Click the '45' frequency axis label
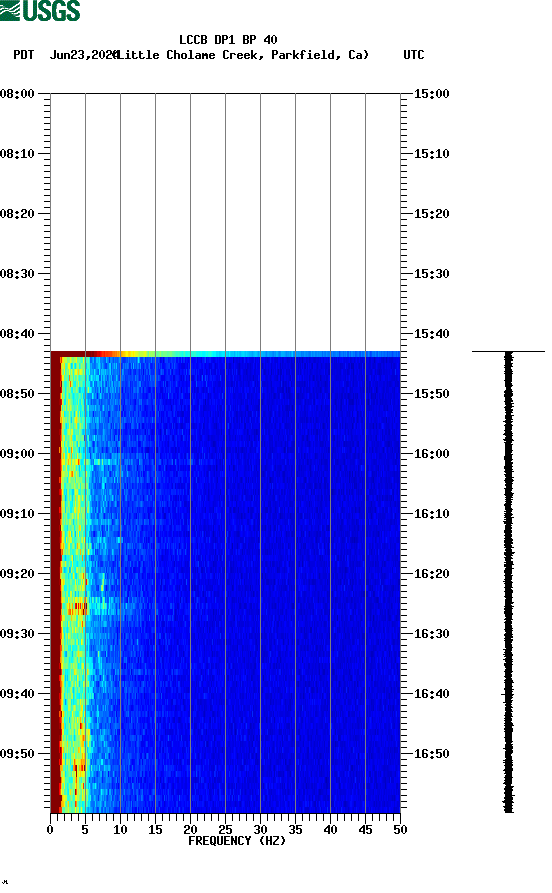 tap(365, 830)
